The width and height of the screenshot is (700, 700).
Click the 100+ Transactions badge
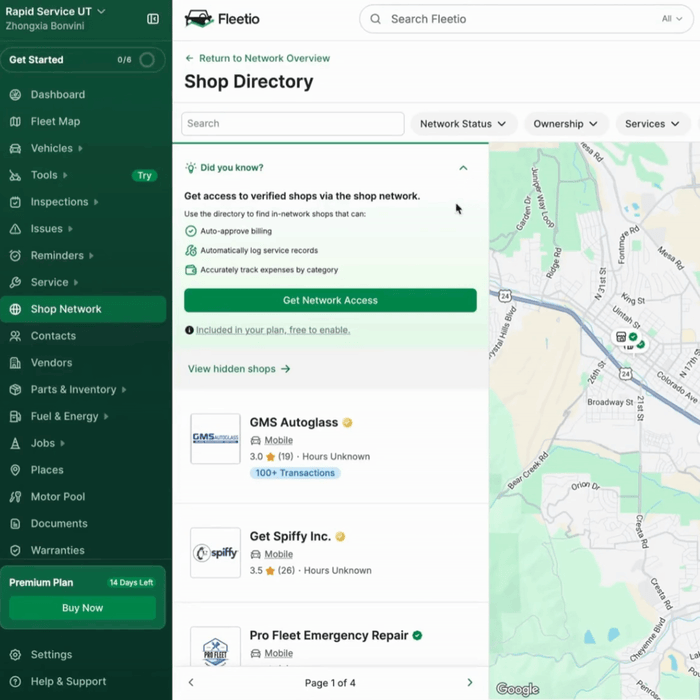pos(295,473)
